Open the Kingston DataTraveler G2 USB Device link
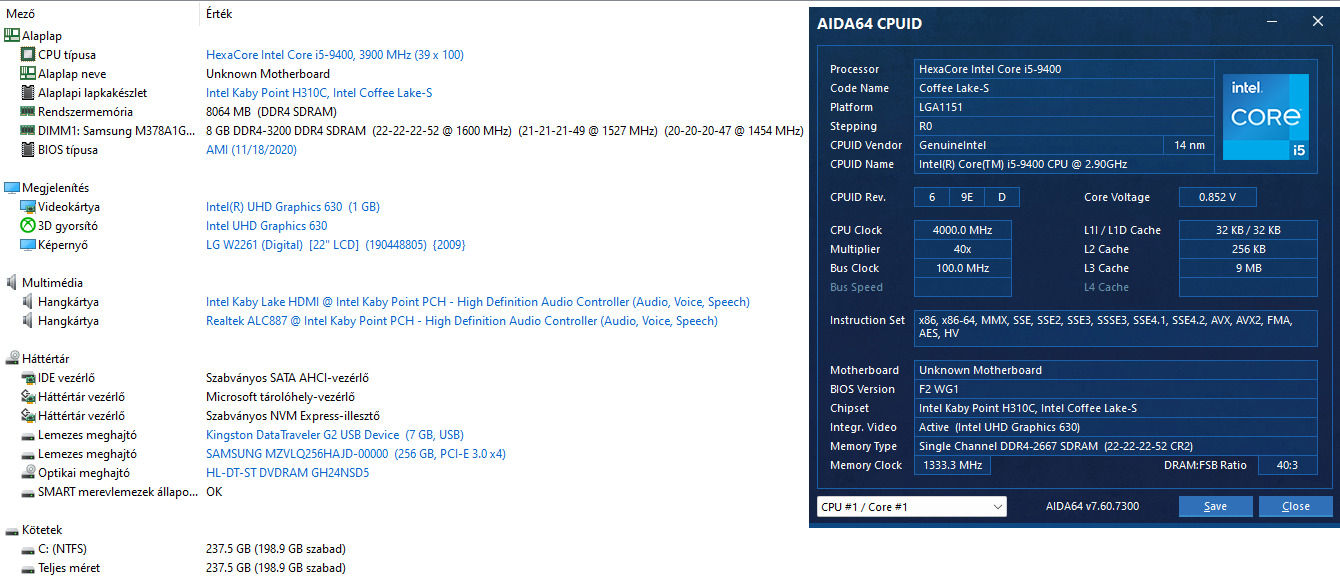Screen dimensions: 1340x588 pos(335,435)
